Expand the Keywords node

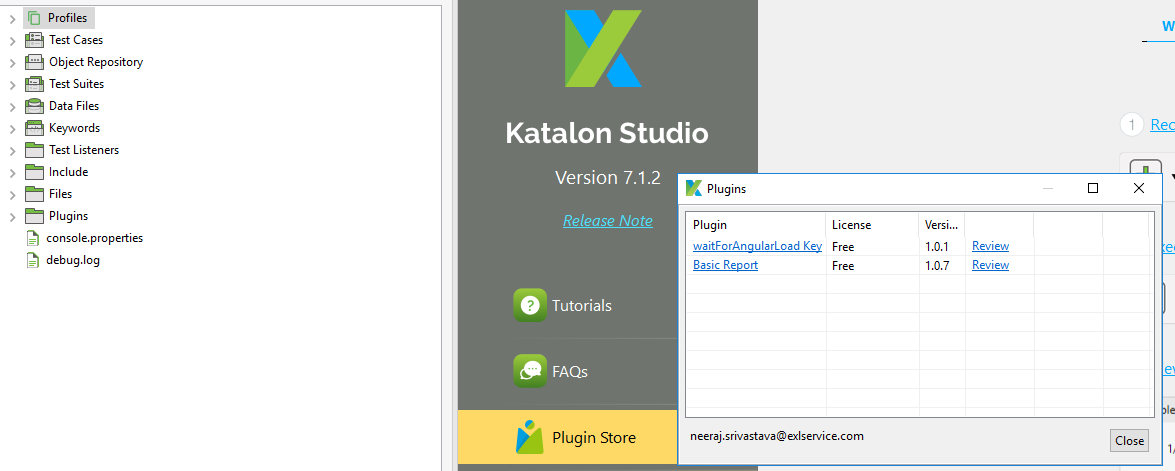pos(12,129)
